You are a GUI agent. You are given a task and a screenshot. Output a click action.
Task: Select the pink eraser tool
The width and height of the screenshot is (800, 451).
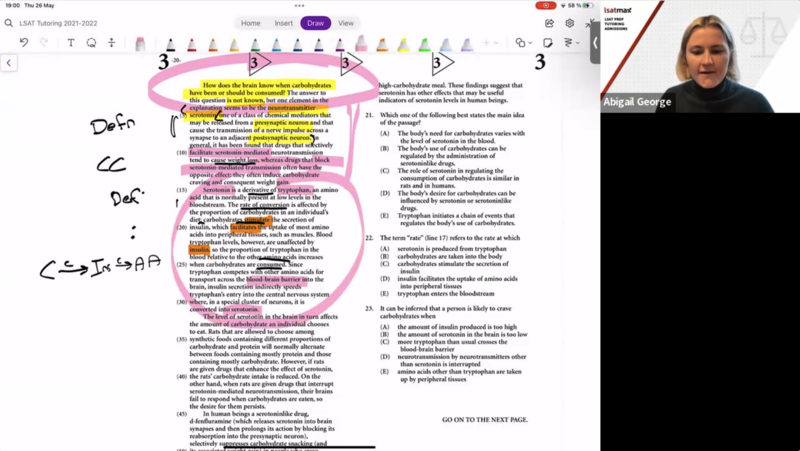[x=140, y=43]
